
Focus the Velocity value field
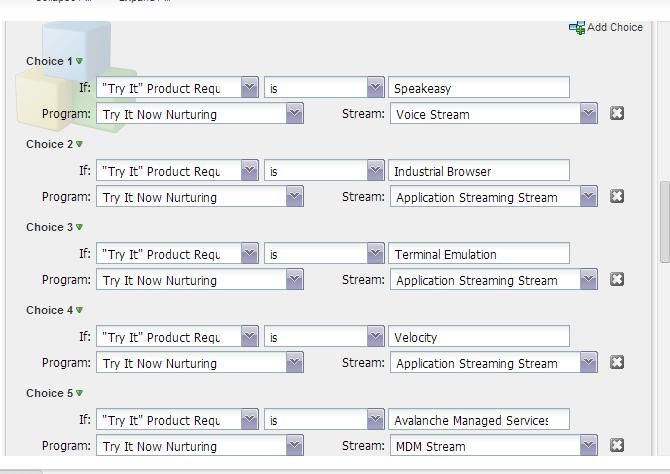tap(478, 337)
